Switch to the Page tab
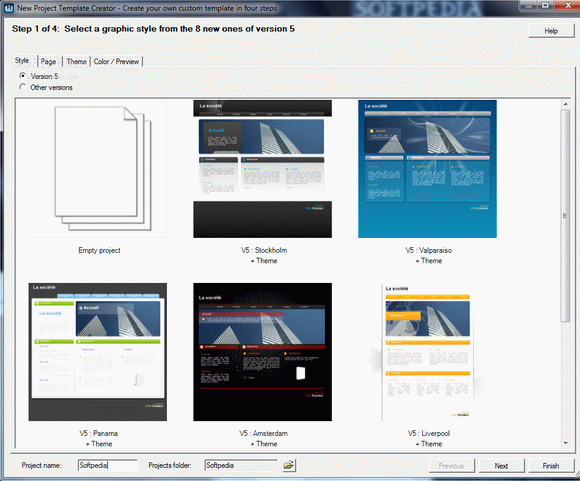 click(48, 61)
